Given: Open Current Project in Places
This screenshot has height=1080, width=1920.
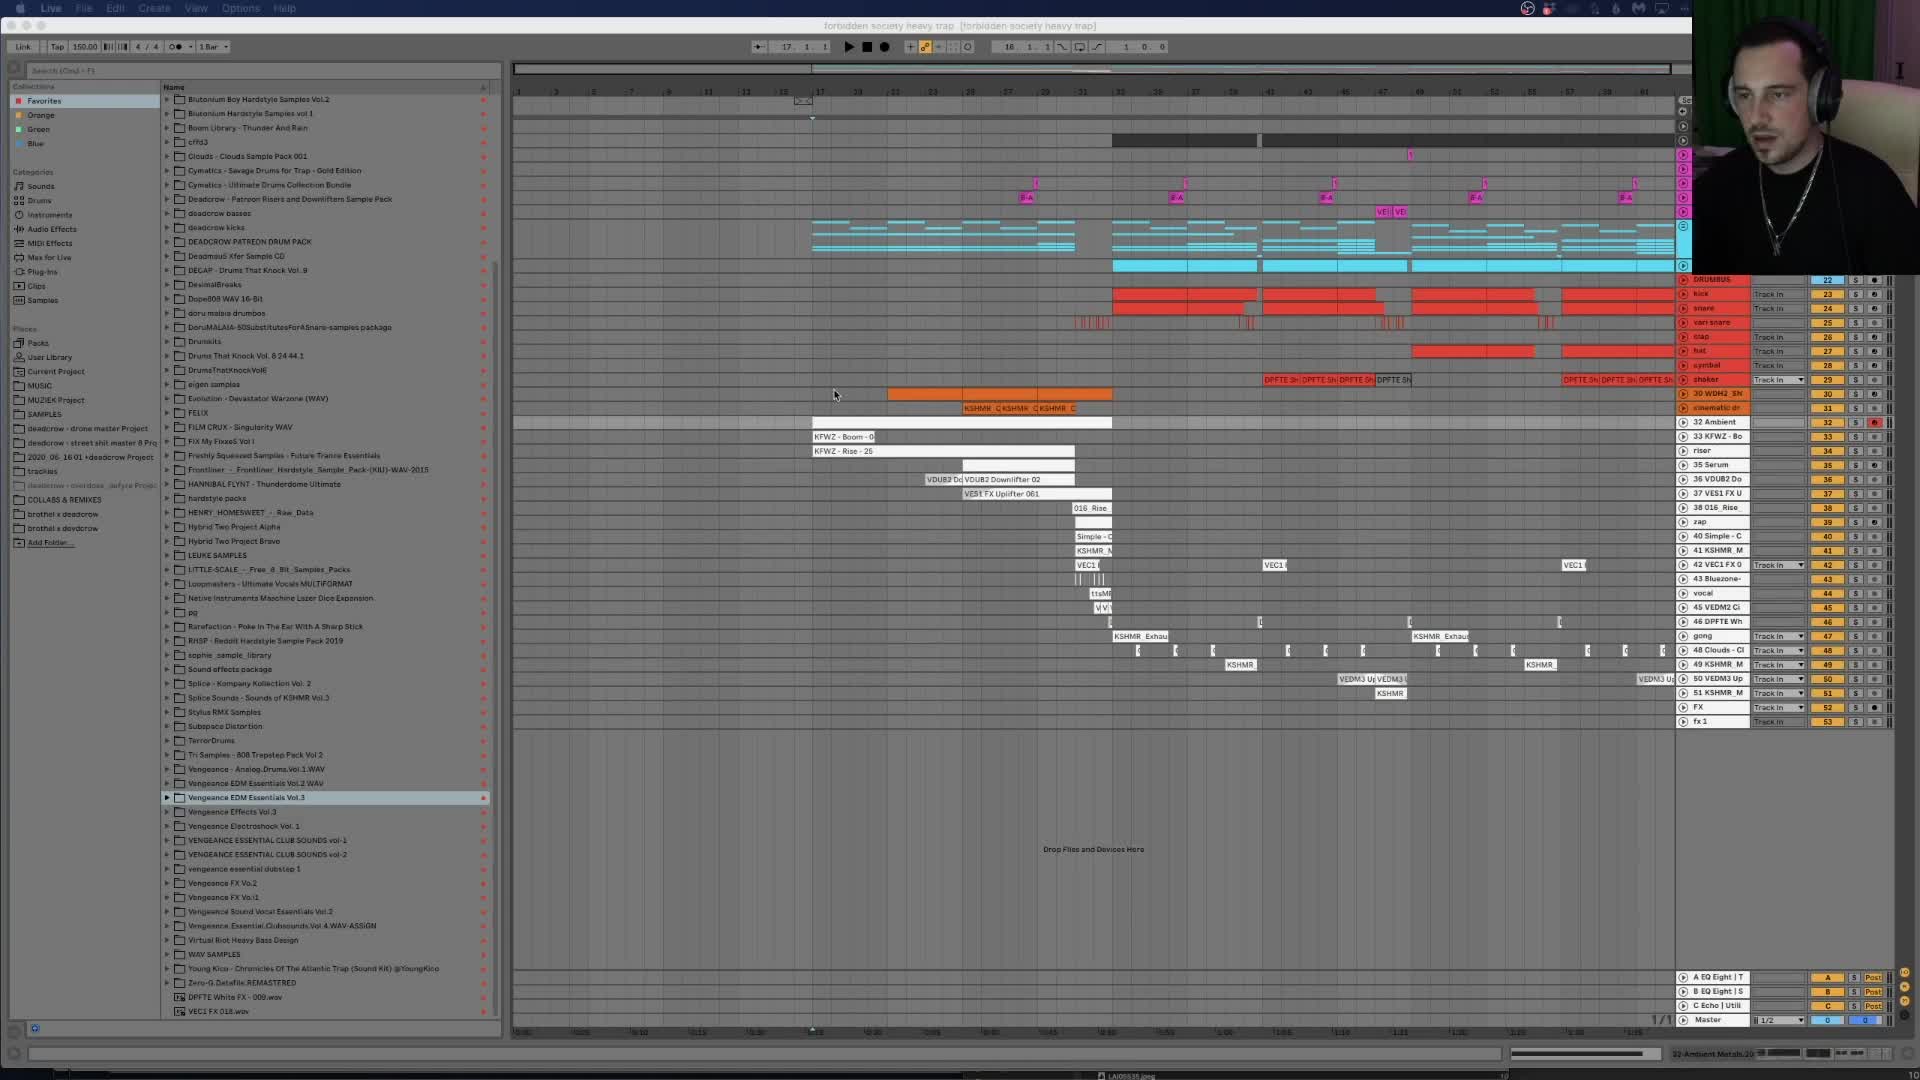Looking at the screenshot, I should tap(55, 371).
